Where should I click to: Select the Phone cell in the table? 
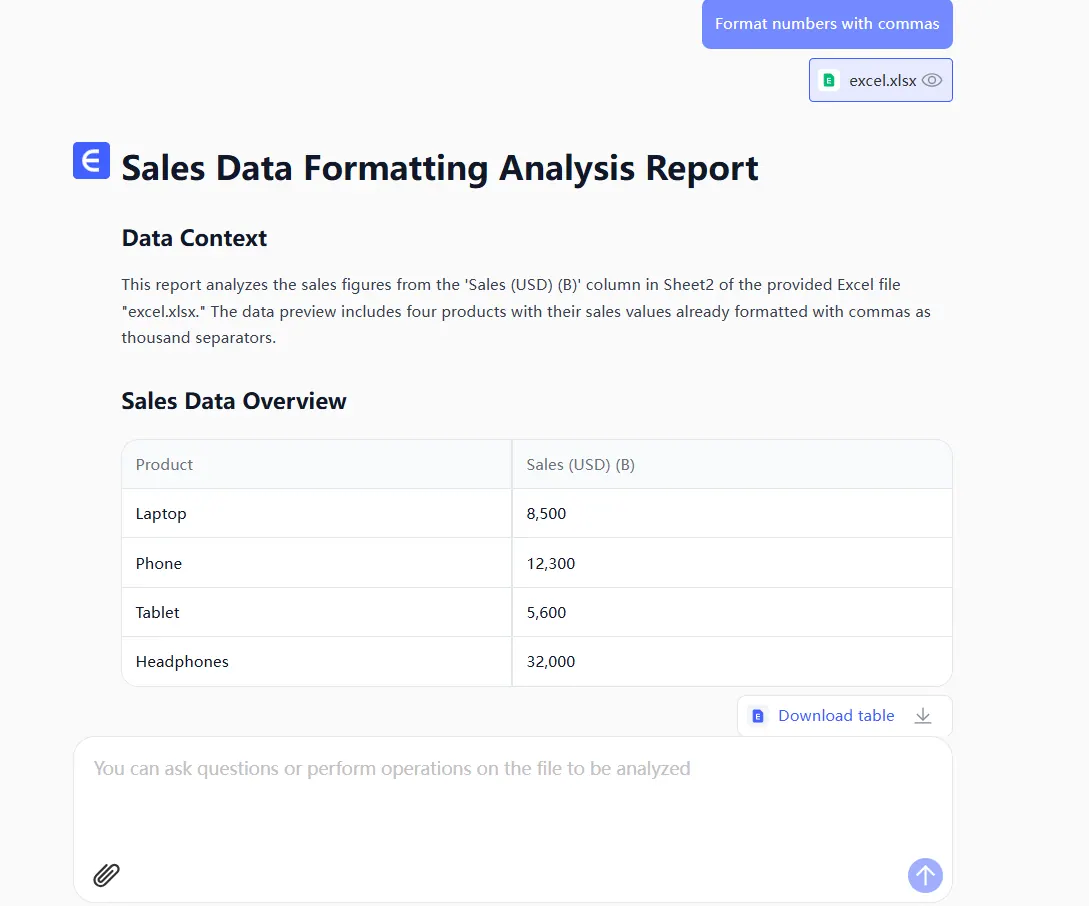(x=159, y=563)
